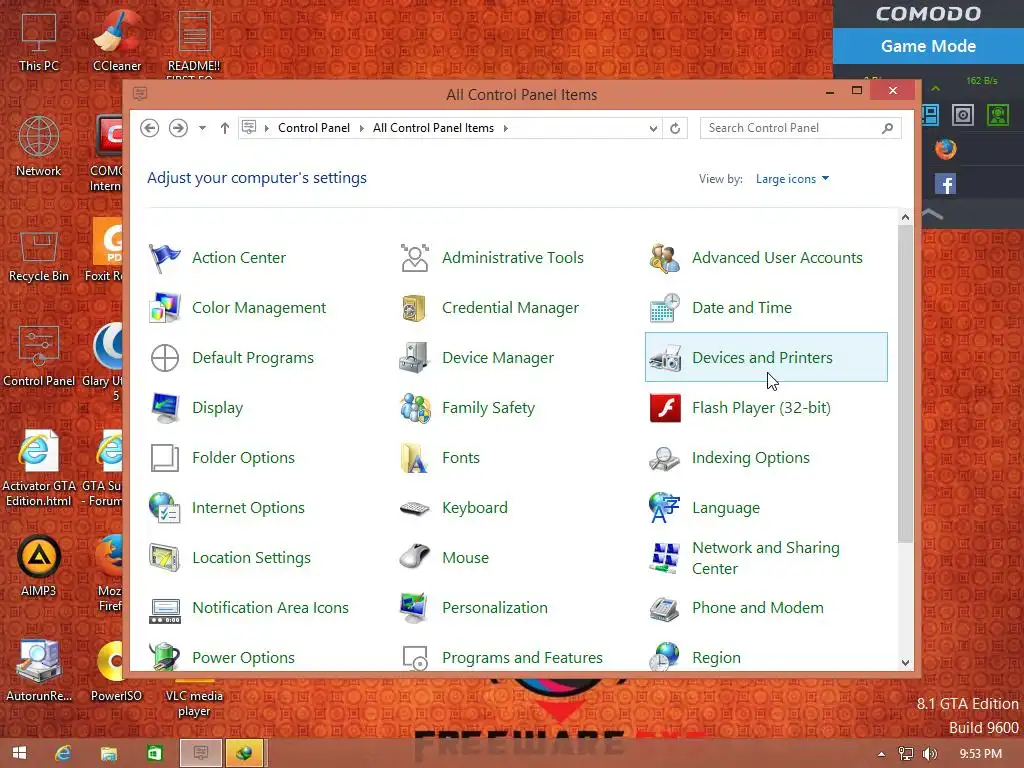Click the Device Manager text link
The width and height of the screenshot is (1024, 768).
coord(498,358)
